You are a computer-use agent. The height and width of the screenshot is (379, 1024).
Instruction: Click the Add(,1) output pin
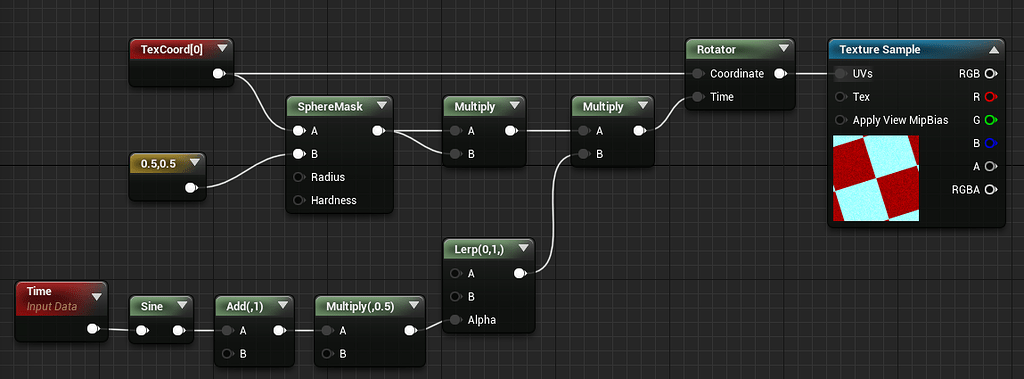click(x=280, y=331)
